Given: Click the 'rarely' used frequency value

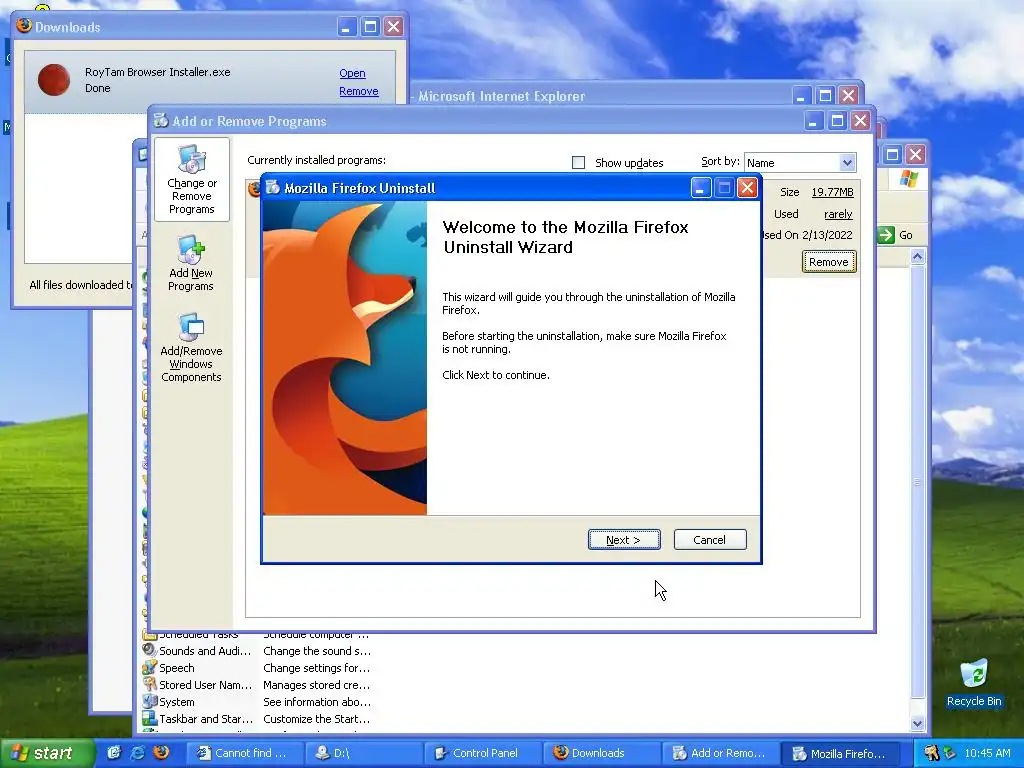Looking at the screenshot, I should pyautogui.click(x=838, y=214).
